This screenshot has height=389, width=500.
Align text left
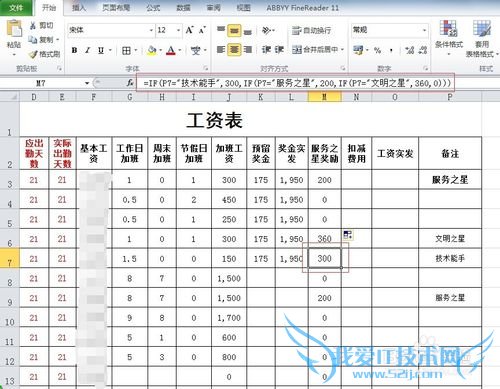click(221, 50)
